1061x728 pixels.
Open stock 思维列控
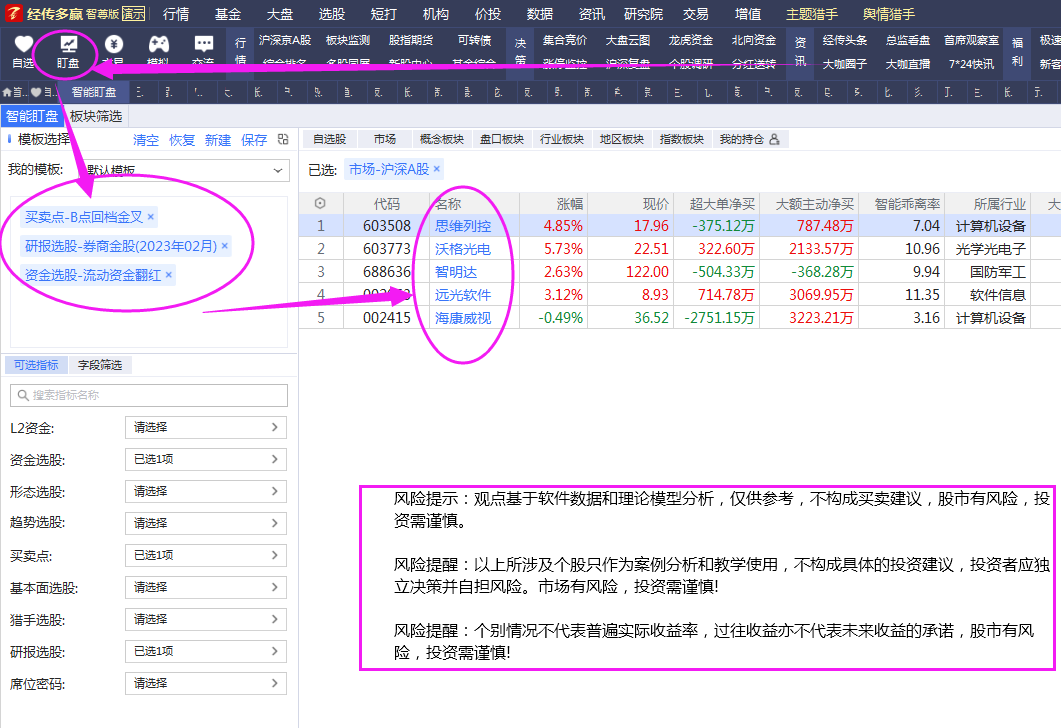tap(463, 226)
